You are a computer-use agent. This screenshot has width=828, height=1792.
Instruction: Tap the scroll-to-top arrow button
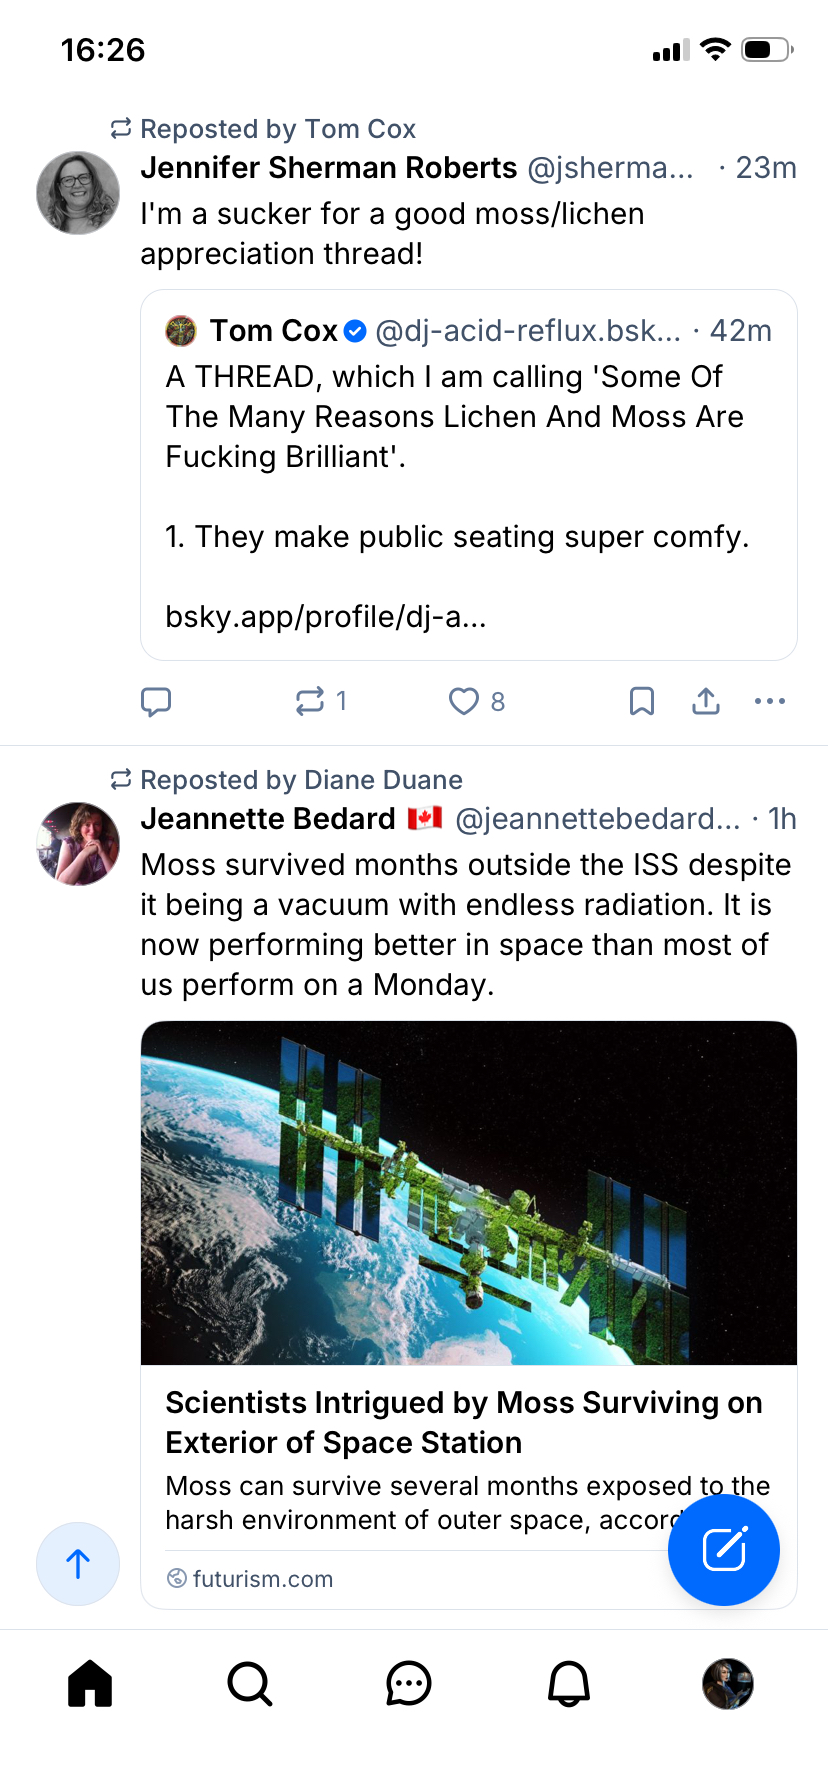[x=78, y=1563]
